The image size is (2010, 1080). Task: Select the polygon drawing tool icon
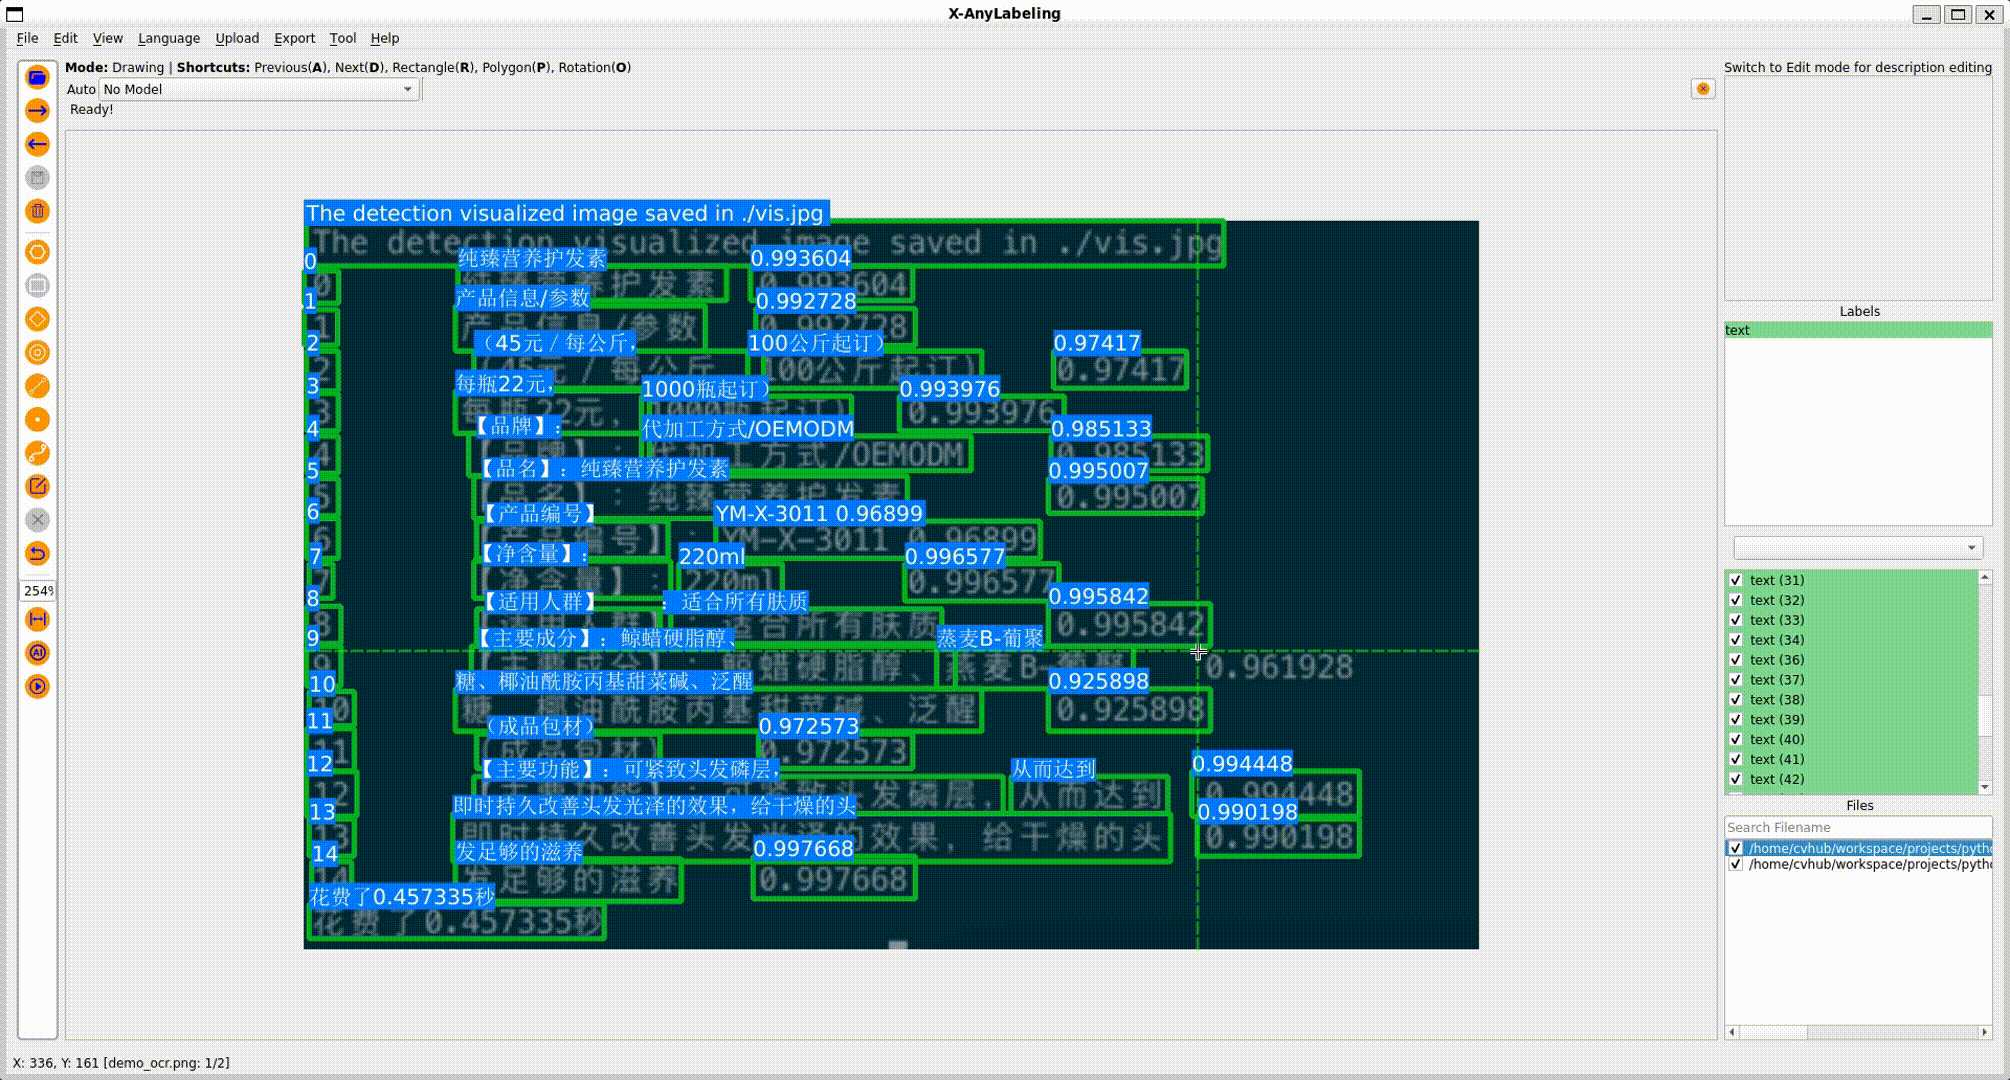(x=37, y=252)
